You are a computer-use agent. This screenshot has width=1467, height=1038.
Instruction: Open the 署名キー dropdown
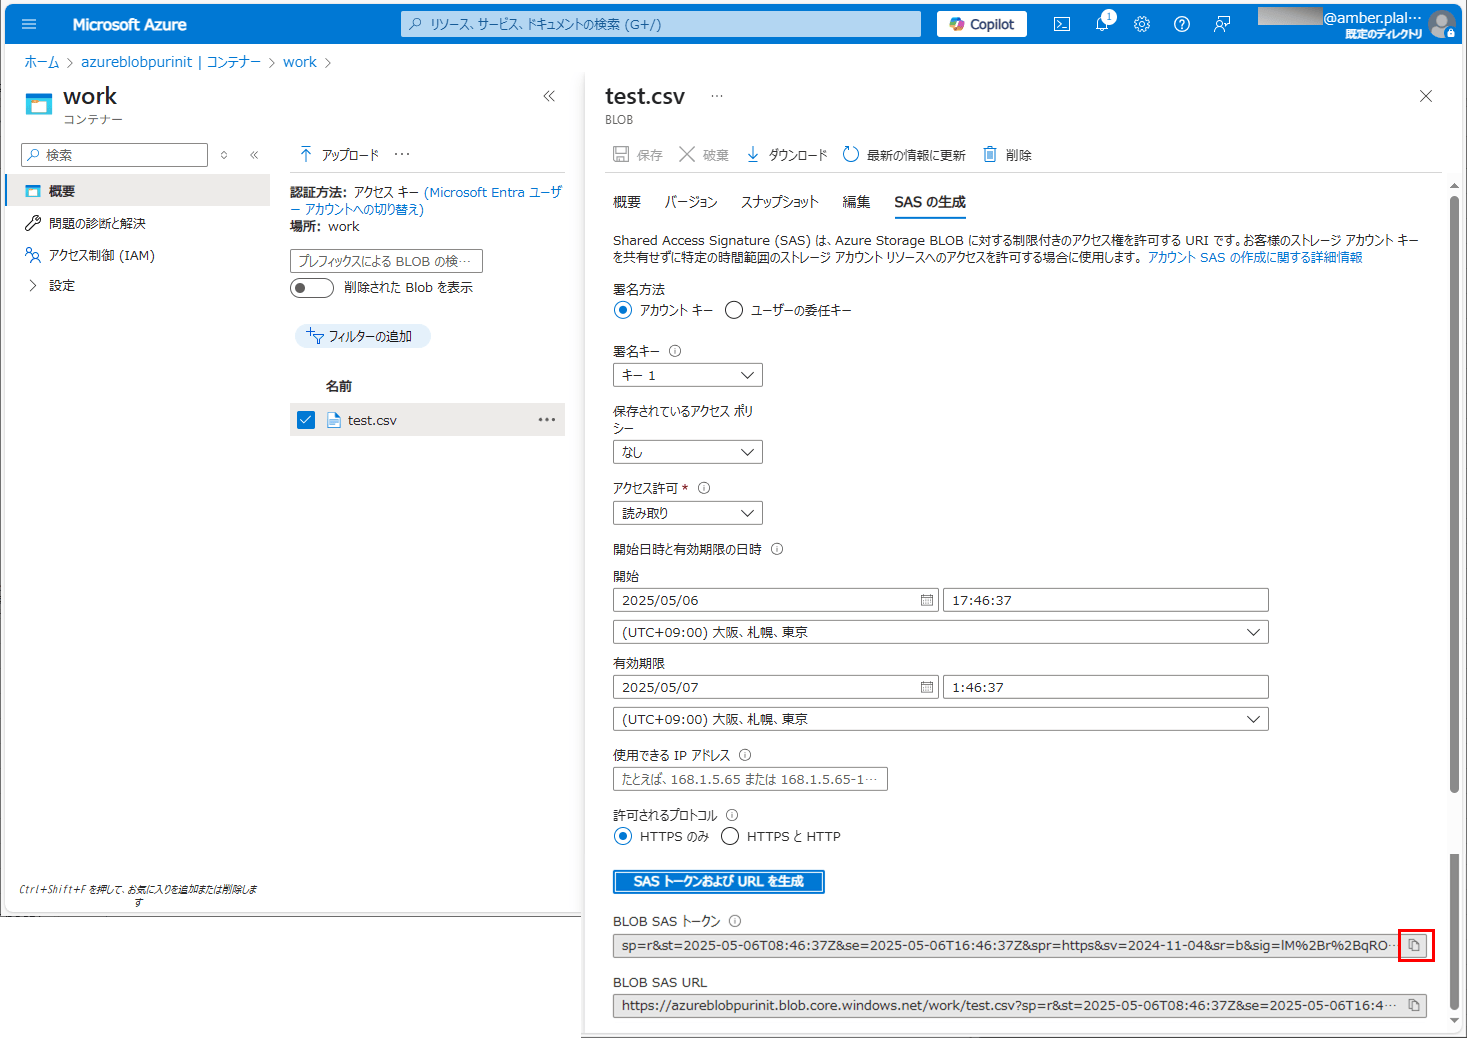(x=688, y=375)
